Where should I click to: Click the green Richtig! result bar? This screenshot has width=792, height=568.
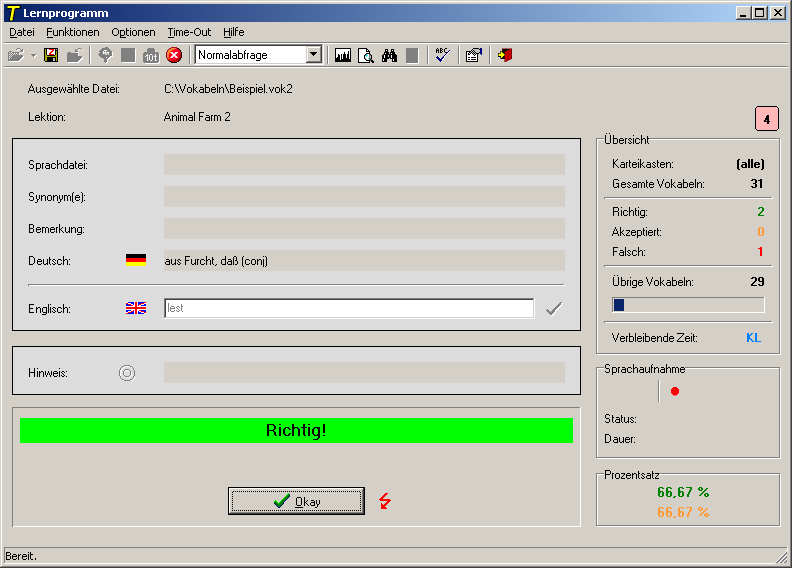(296, 430)
